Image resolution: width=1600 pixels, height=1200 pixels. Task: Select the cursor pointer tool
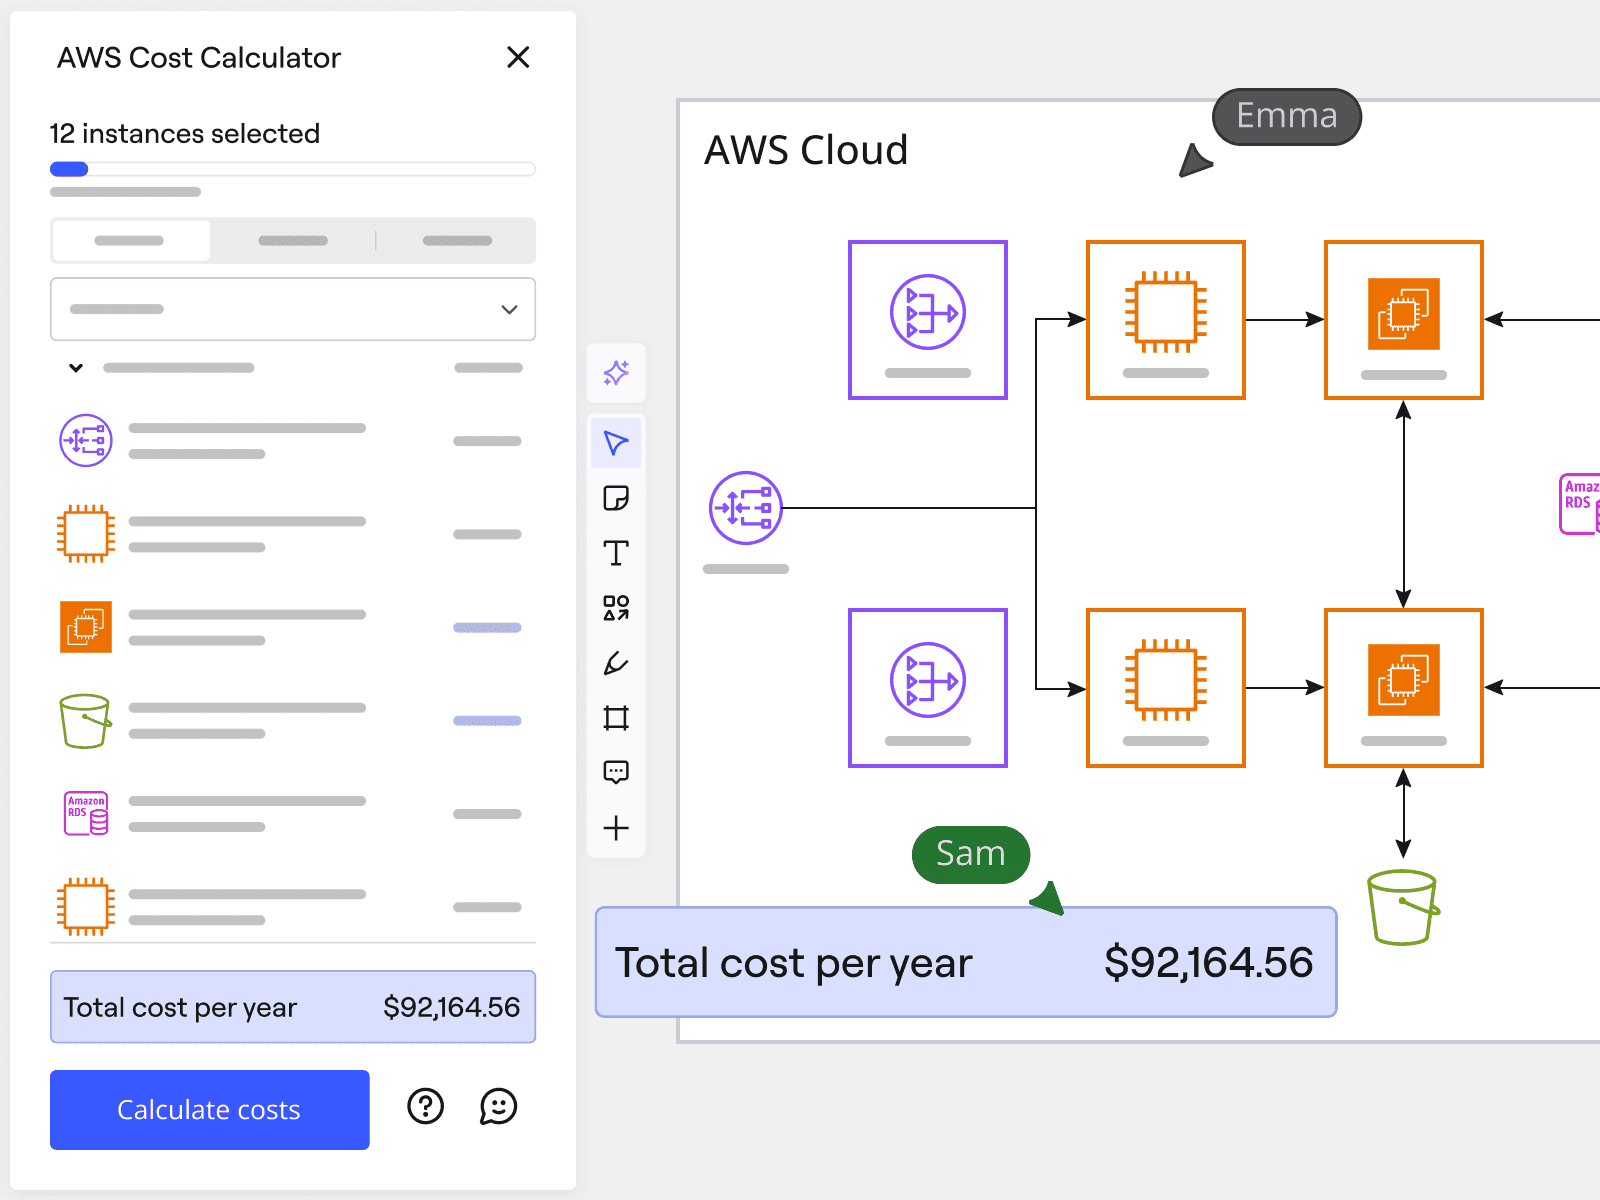point(616,443)
